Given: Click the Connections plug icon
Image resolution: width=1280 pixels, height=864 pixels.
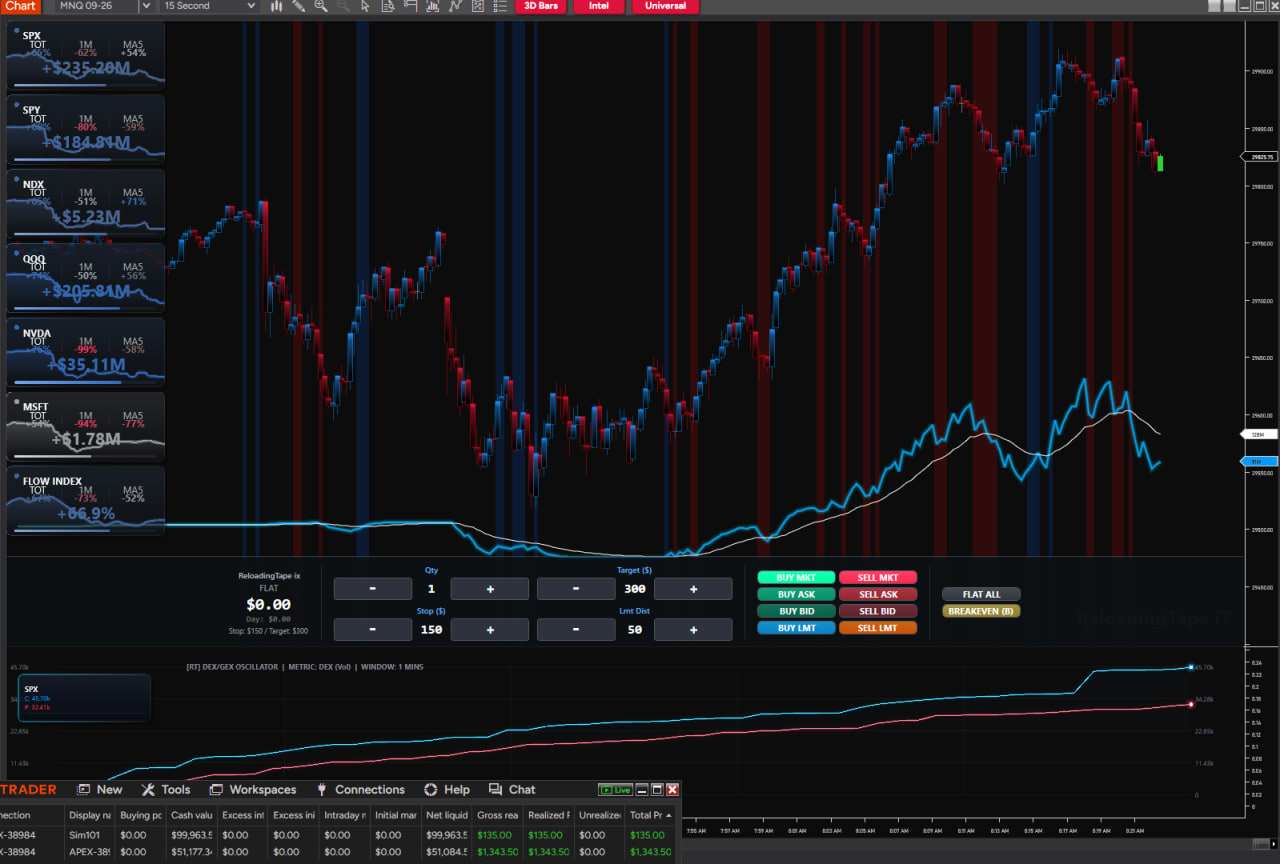Looking at the screenshot, I should pyautogui.click(x=322, y=790).
